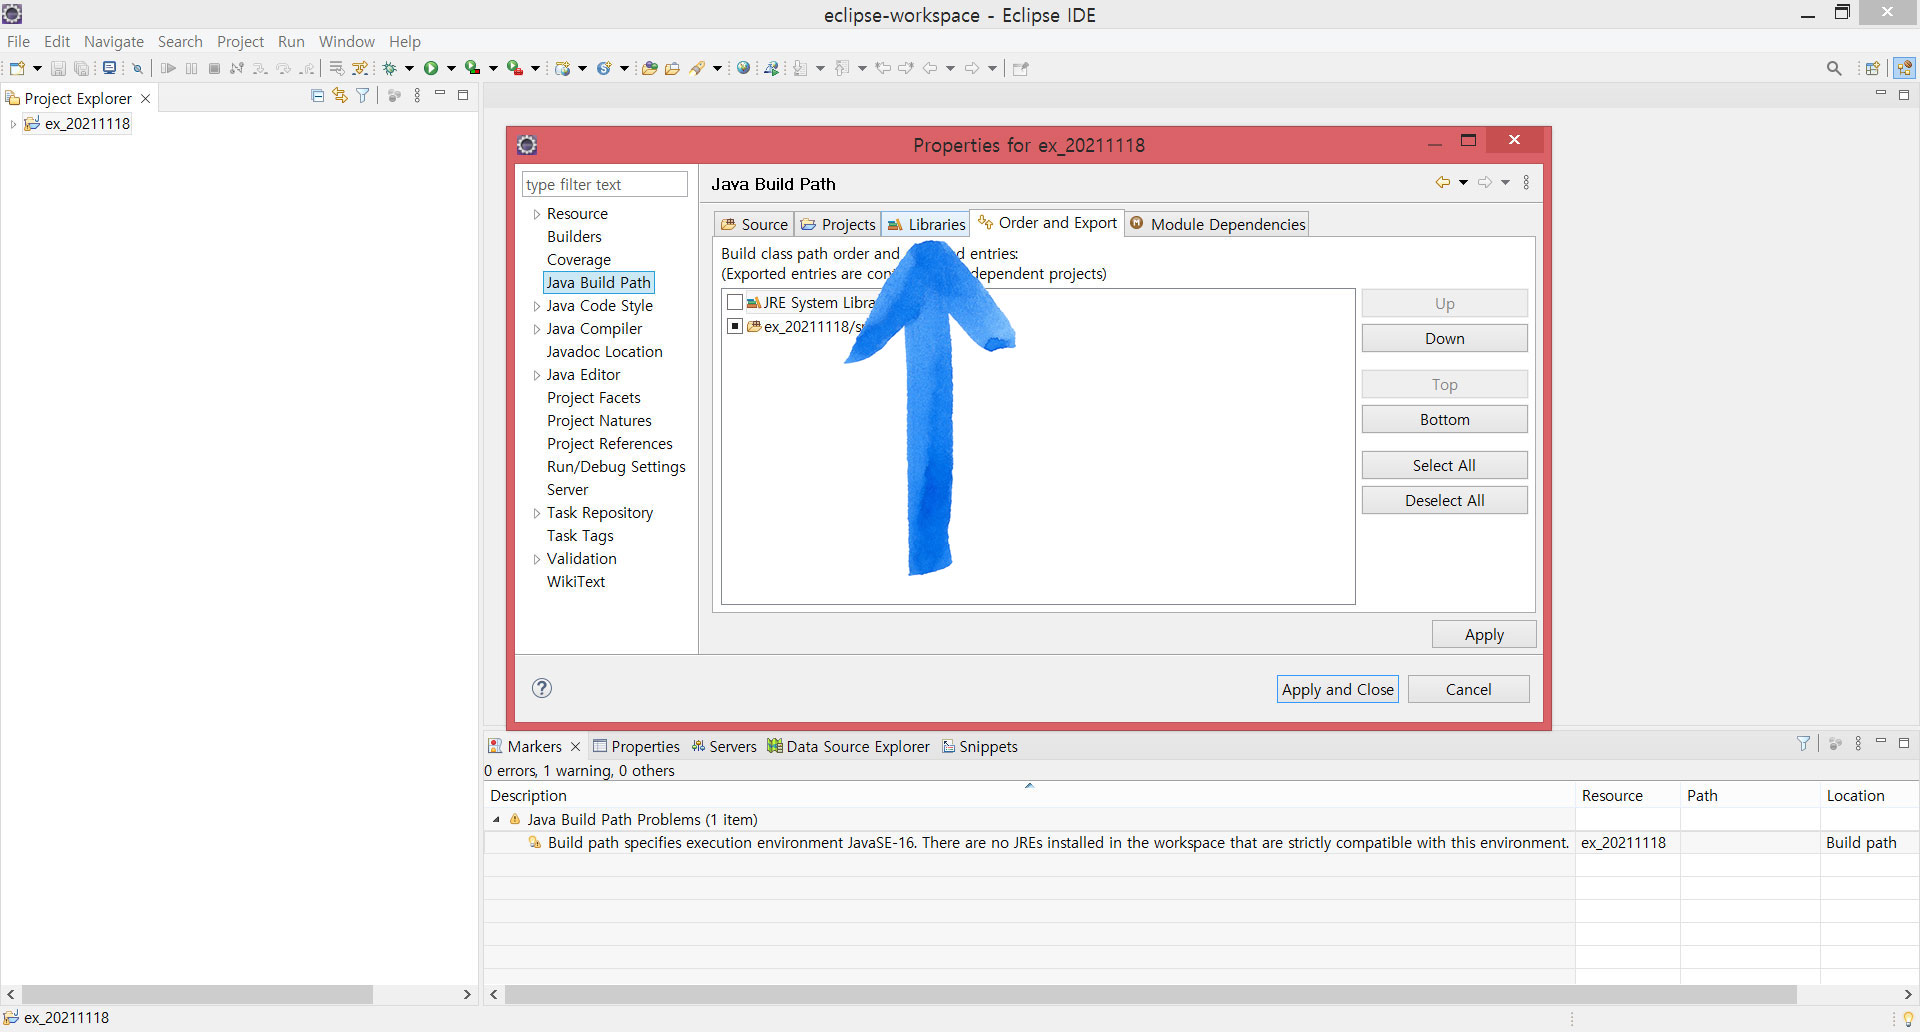Click Apply and Close
The height and width of the screenshot is (1032, 1920).
(x=1337, y=689)
